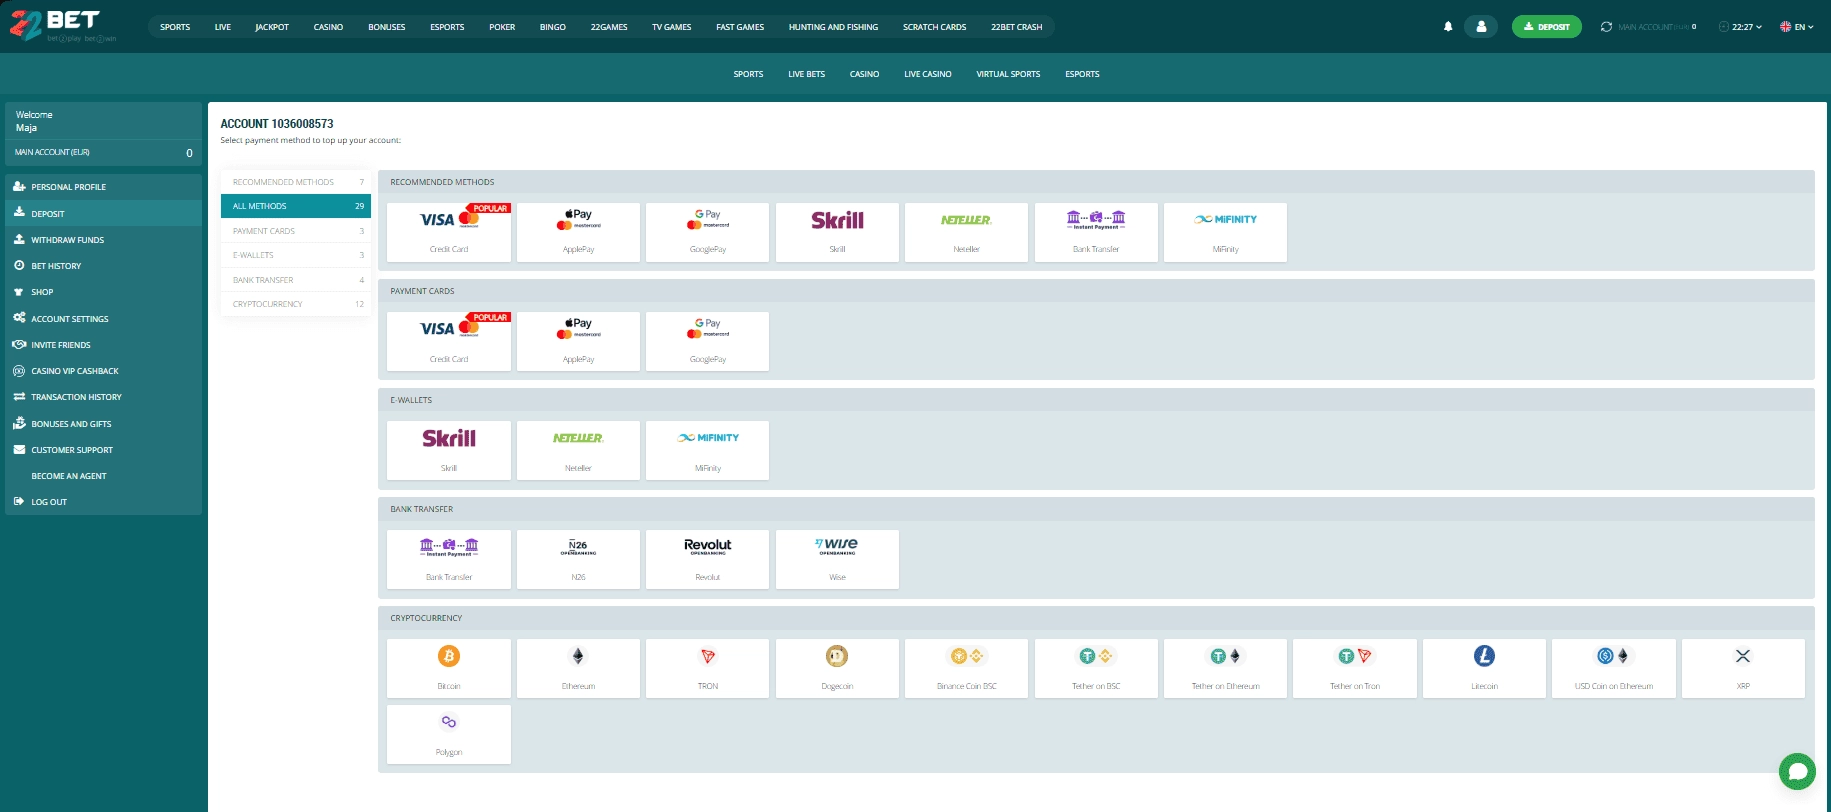This screenshot has width=1831, height=812.
Task: Click the notification bell icon
Action: pos(1447,27)
